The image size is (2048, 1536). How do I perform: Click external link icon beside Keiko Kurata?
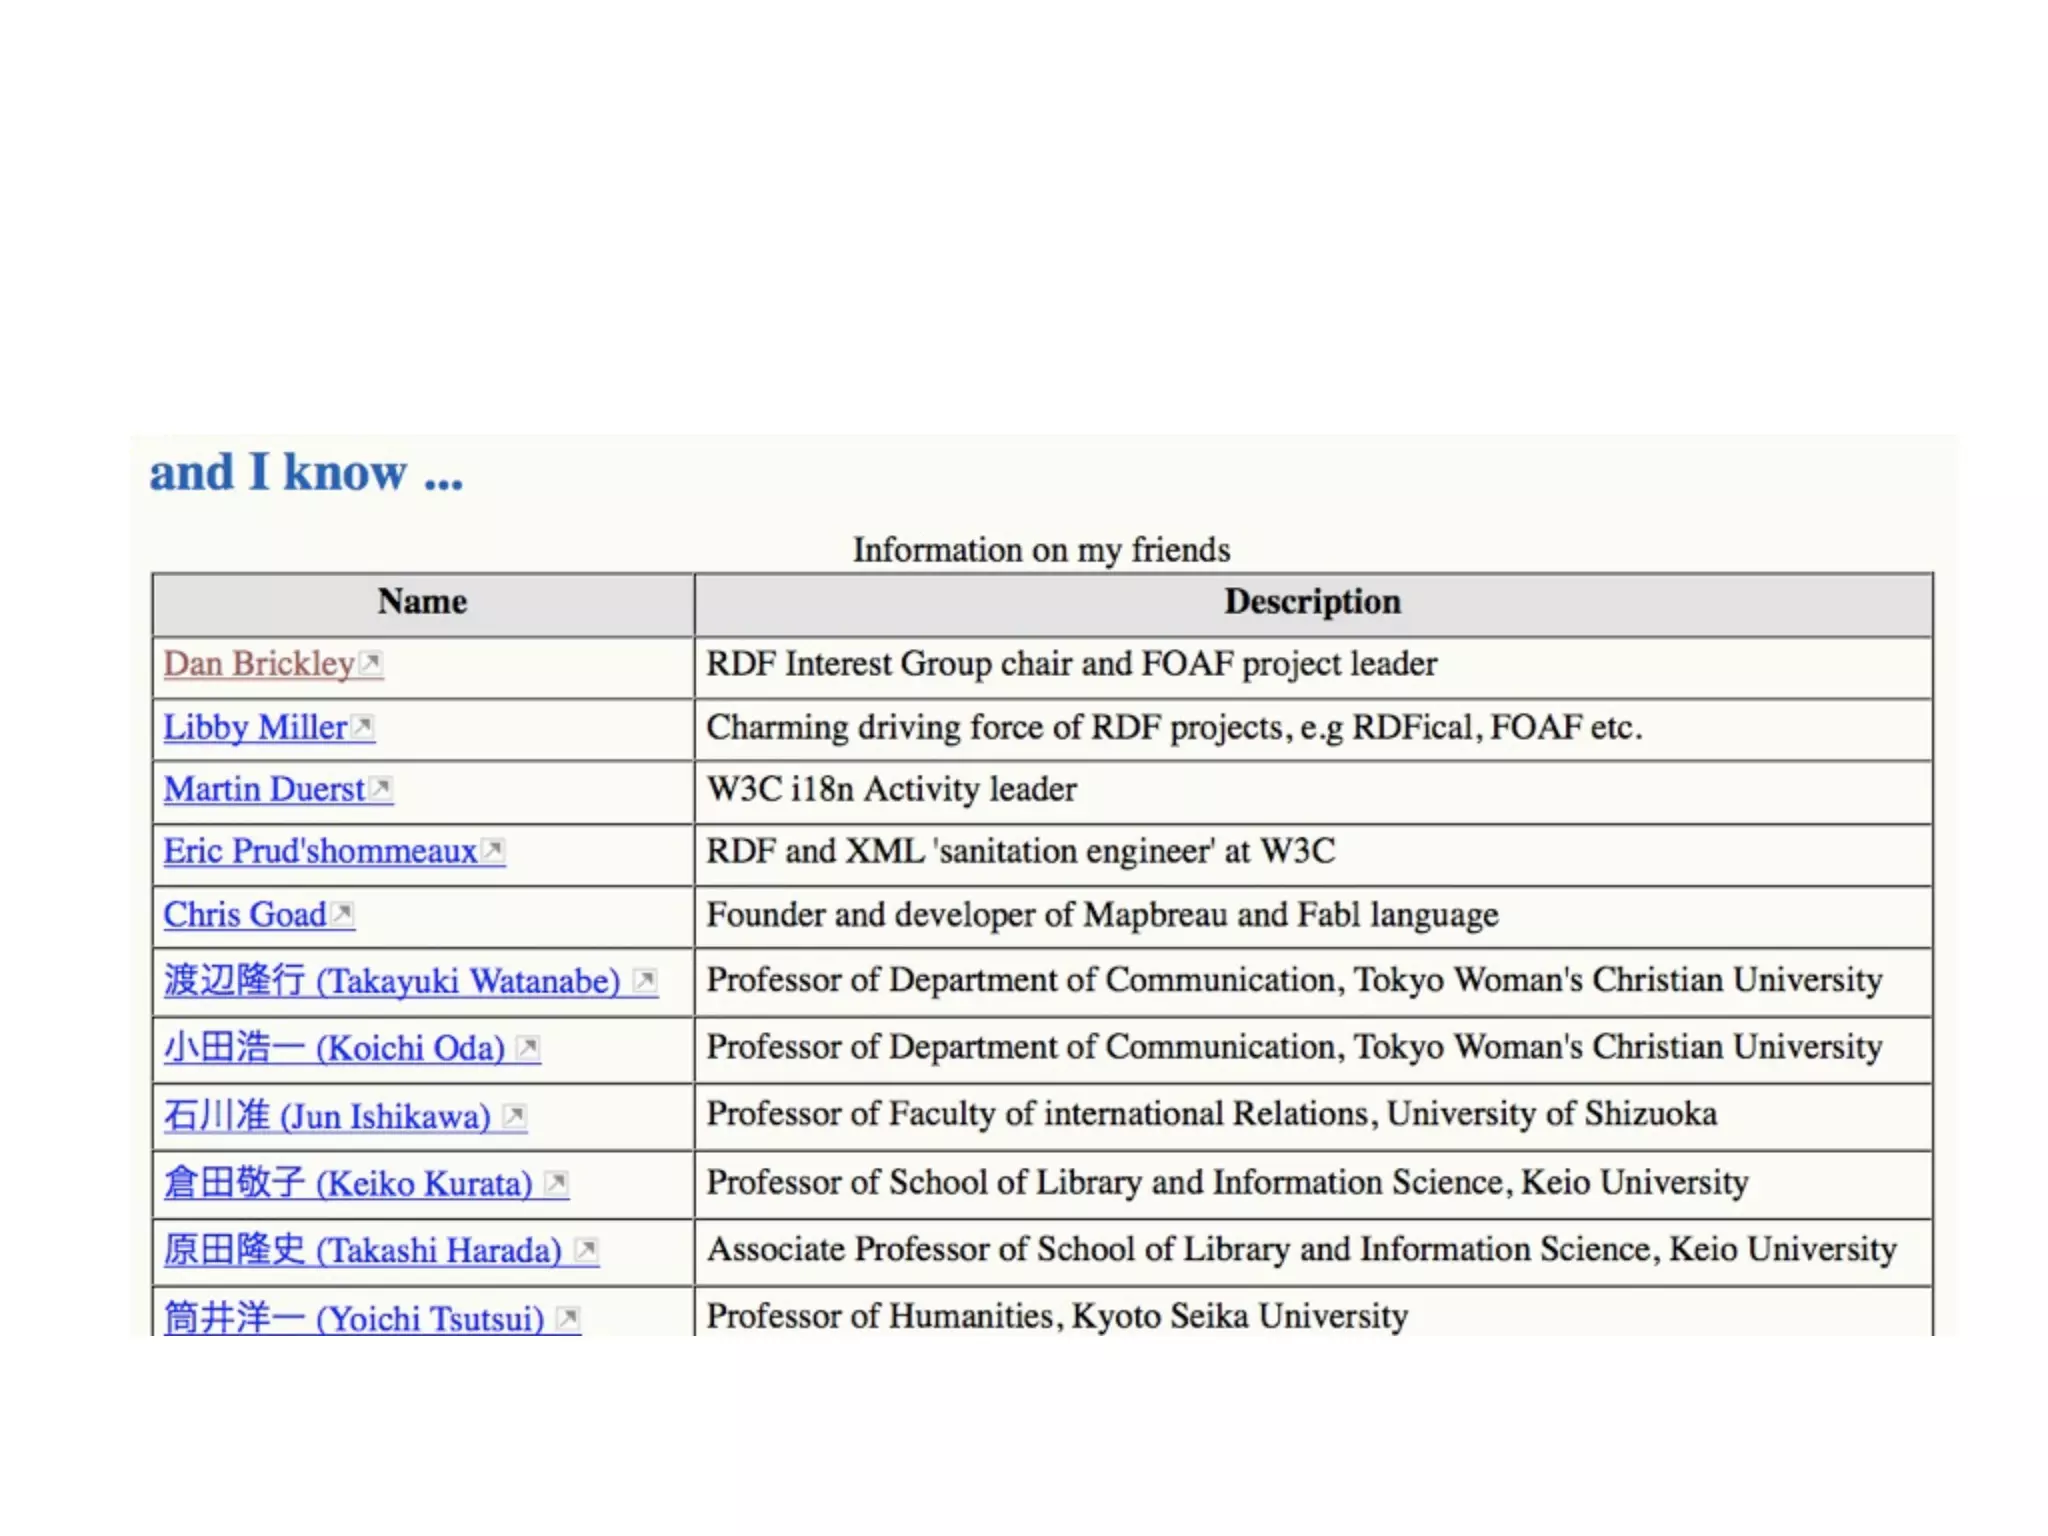pos(557,1183)
